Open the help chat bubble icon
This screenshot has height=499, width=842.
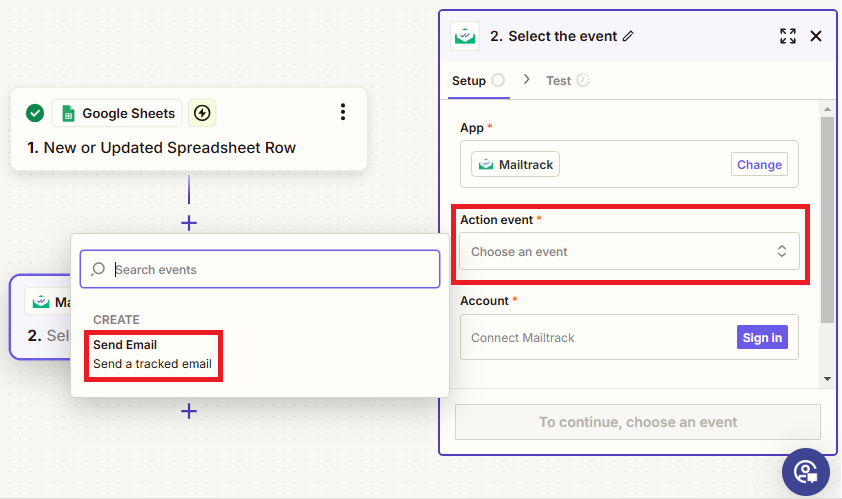805,471
